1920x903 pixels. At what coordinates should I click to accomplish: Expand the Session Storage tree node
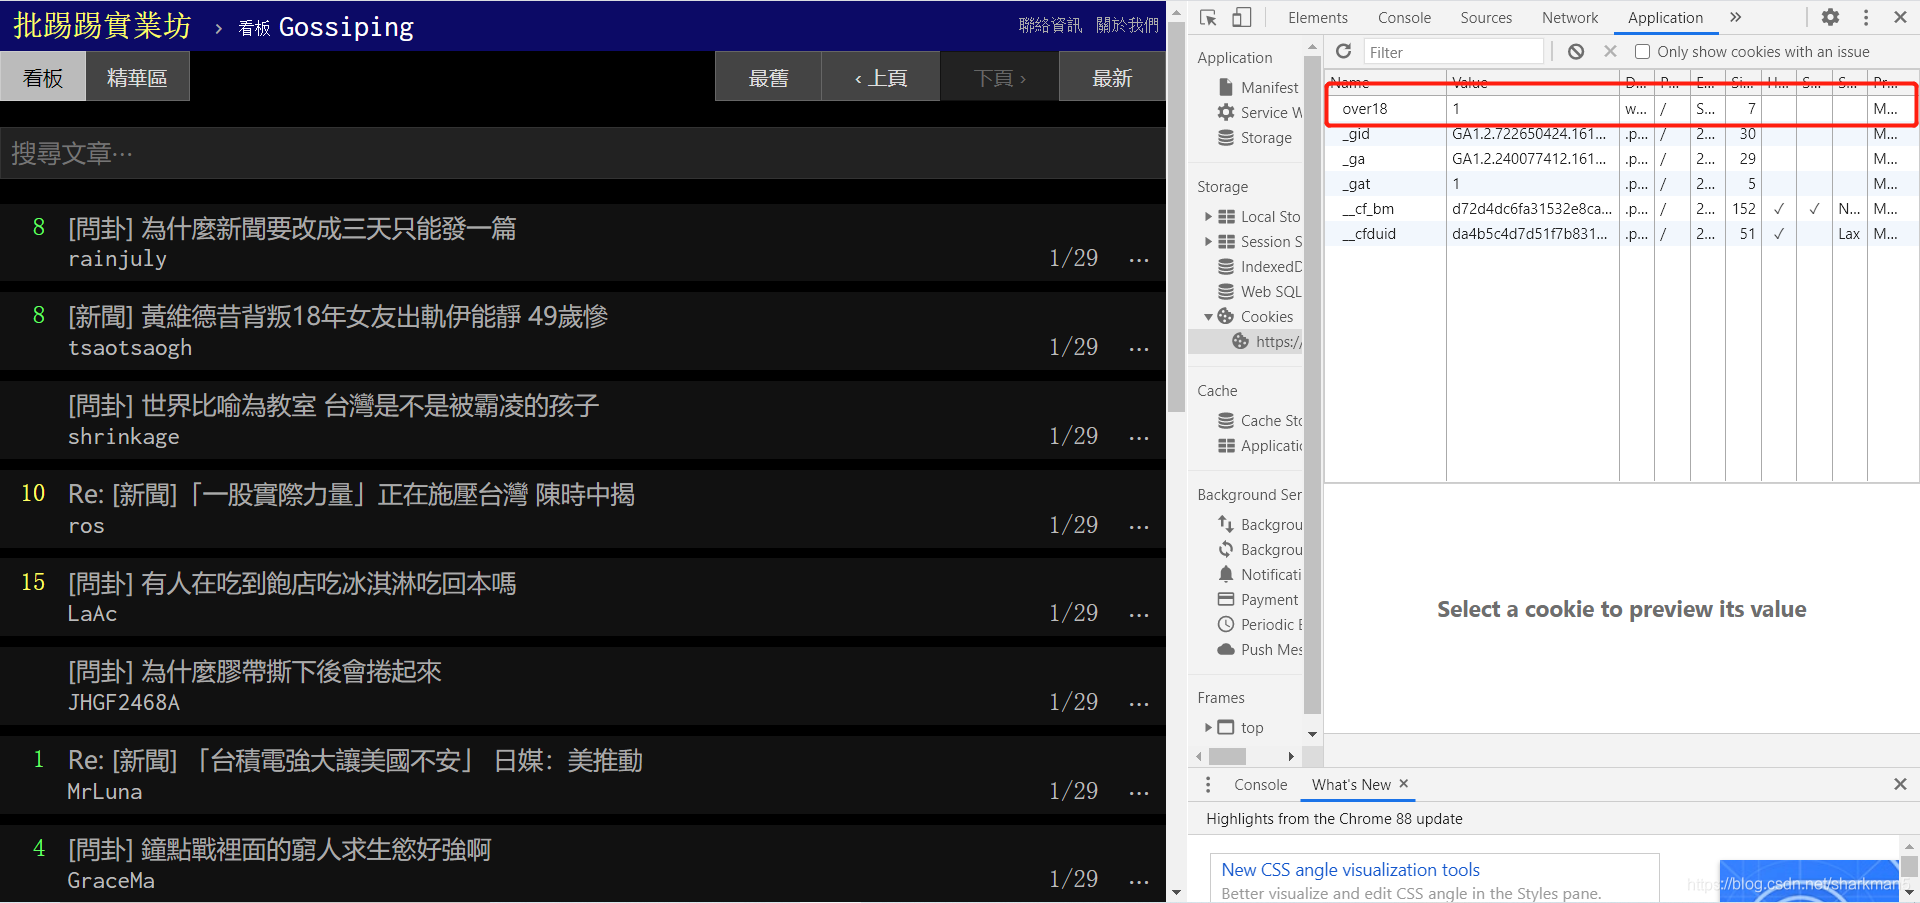pyautogui.click(x=1208, y=242)
